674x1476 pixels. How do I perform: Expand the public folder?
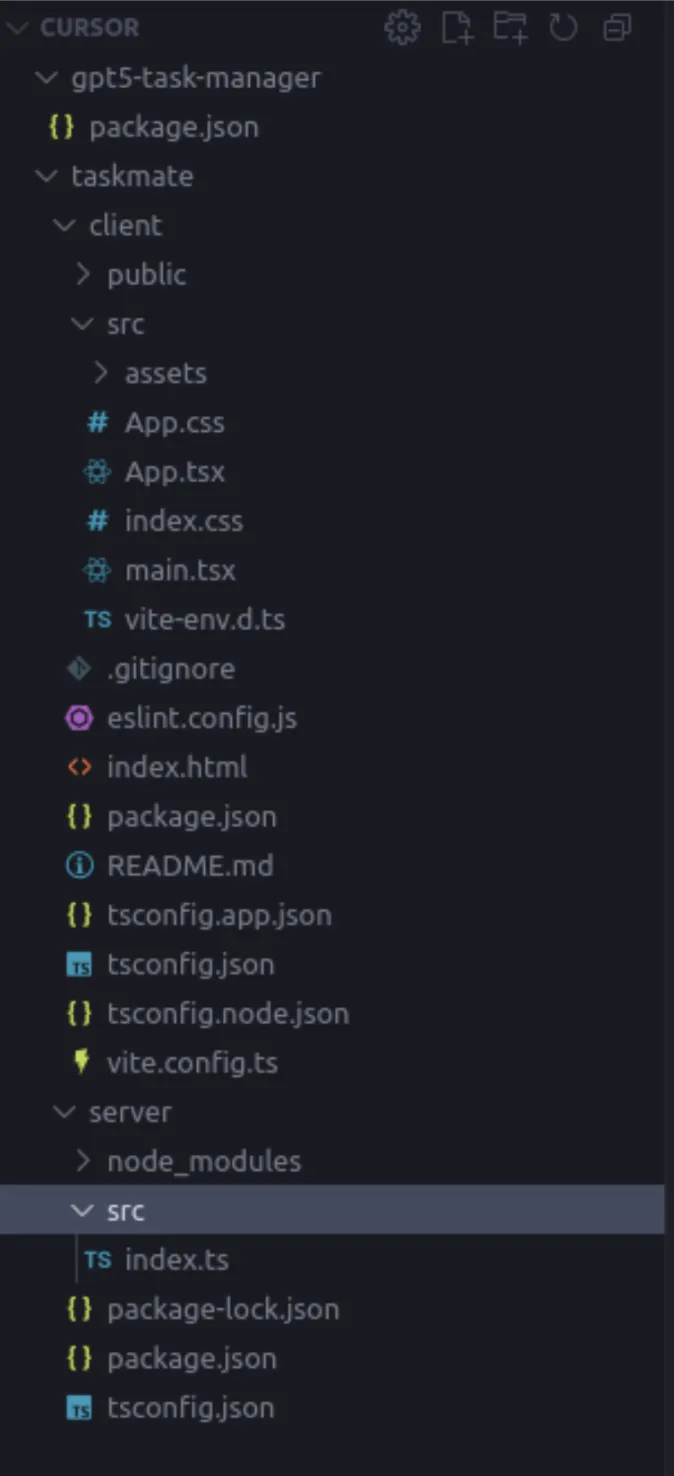146,274
